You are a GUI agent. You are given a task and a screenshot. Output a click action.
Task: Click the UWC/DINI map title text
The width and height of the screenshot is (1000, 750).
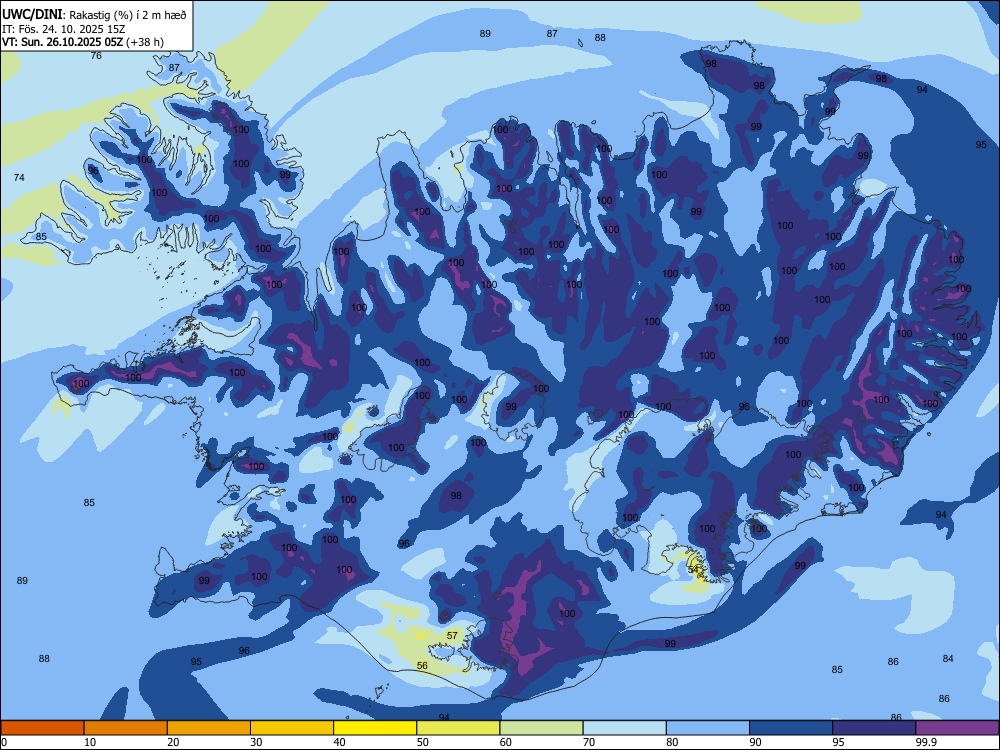click(x=94, y=15)
